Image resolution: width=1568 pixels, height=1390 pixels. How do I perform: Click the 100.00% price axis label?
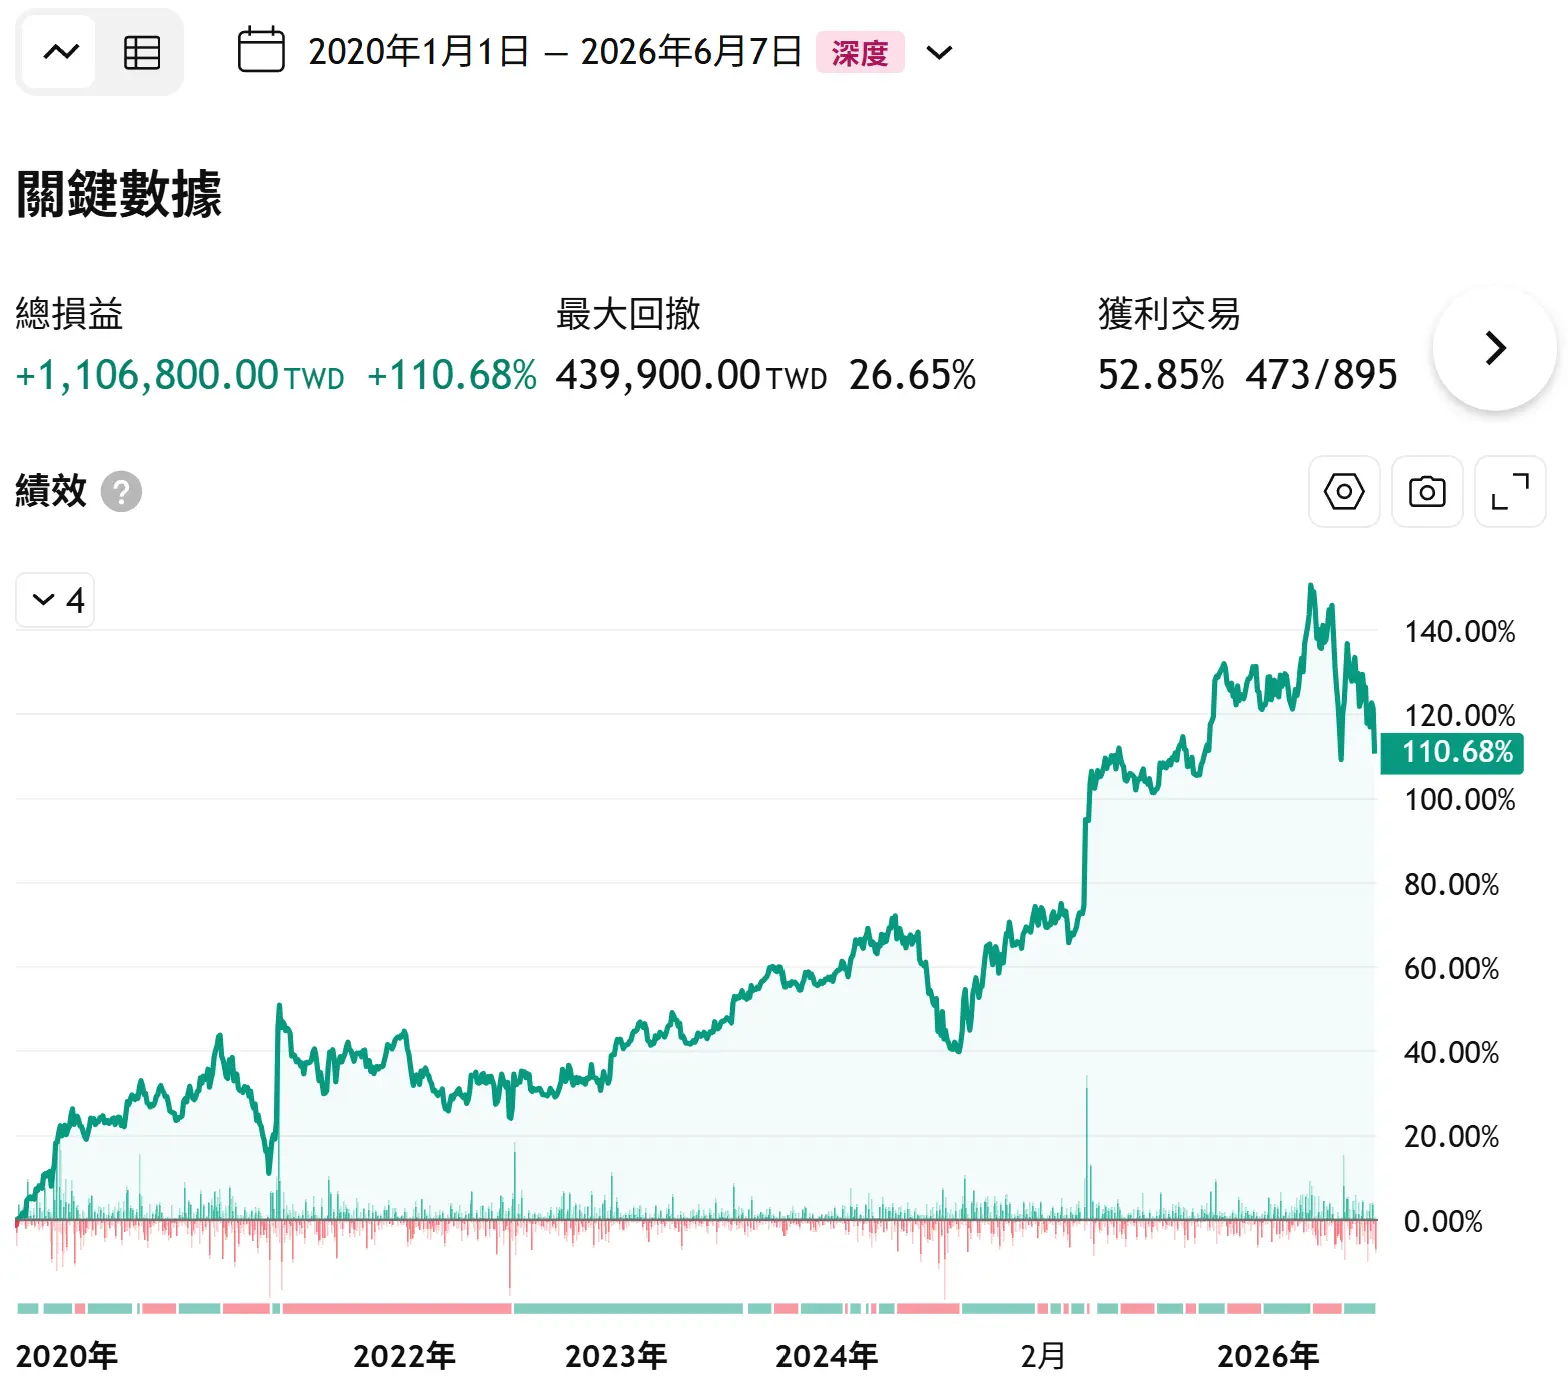point(1460,800)
